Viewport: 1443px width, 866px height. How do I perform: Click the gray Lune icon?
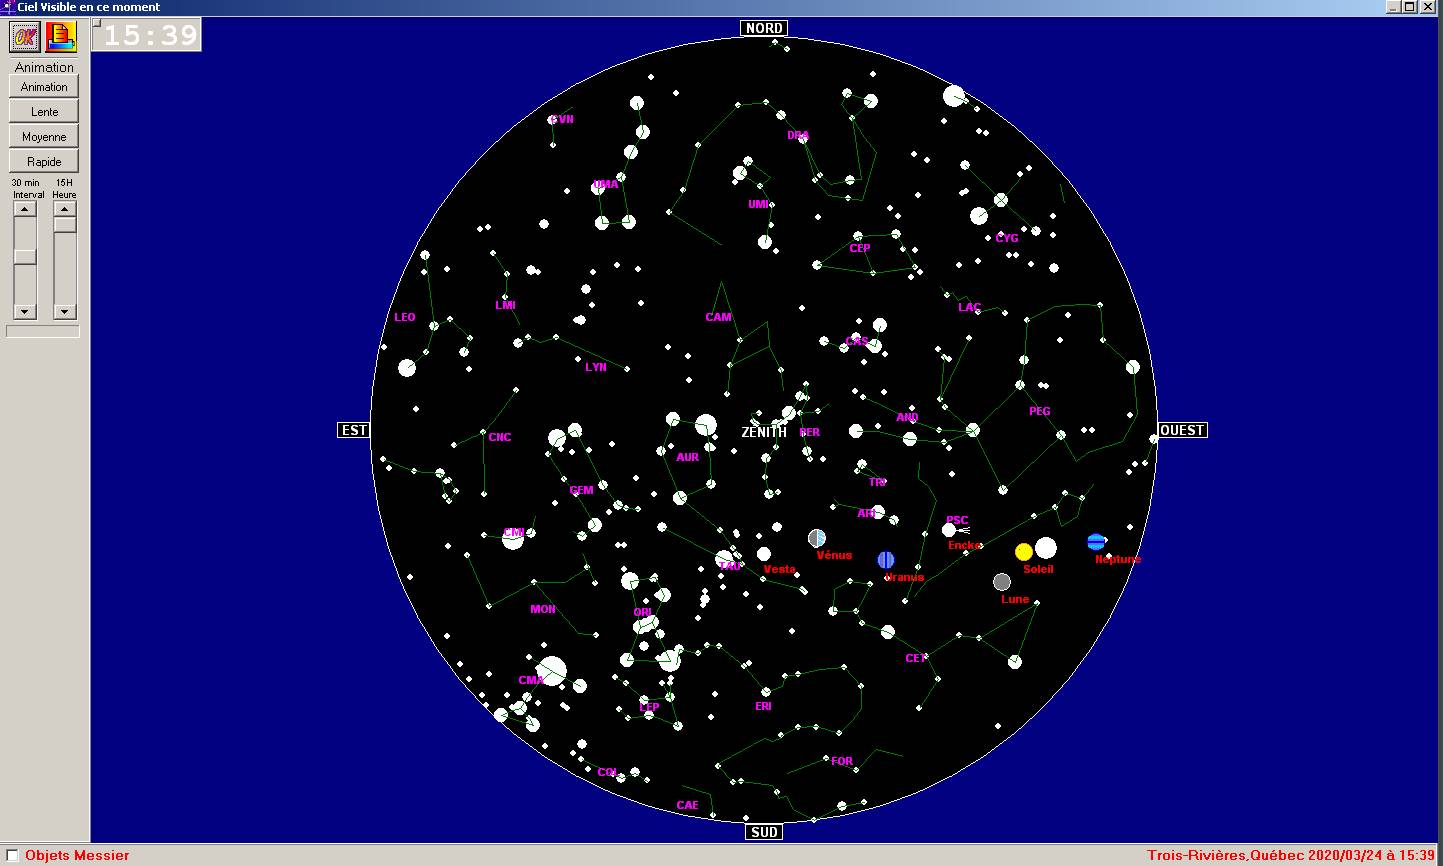point(1002,582)
